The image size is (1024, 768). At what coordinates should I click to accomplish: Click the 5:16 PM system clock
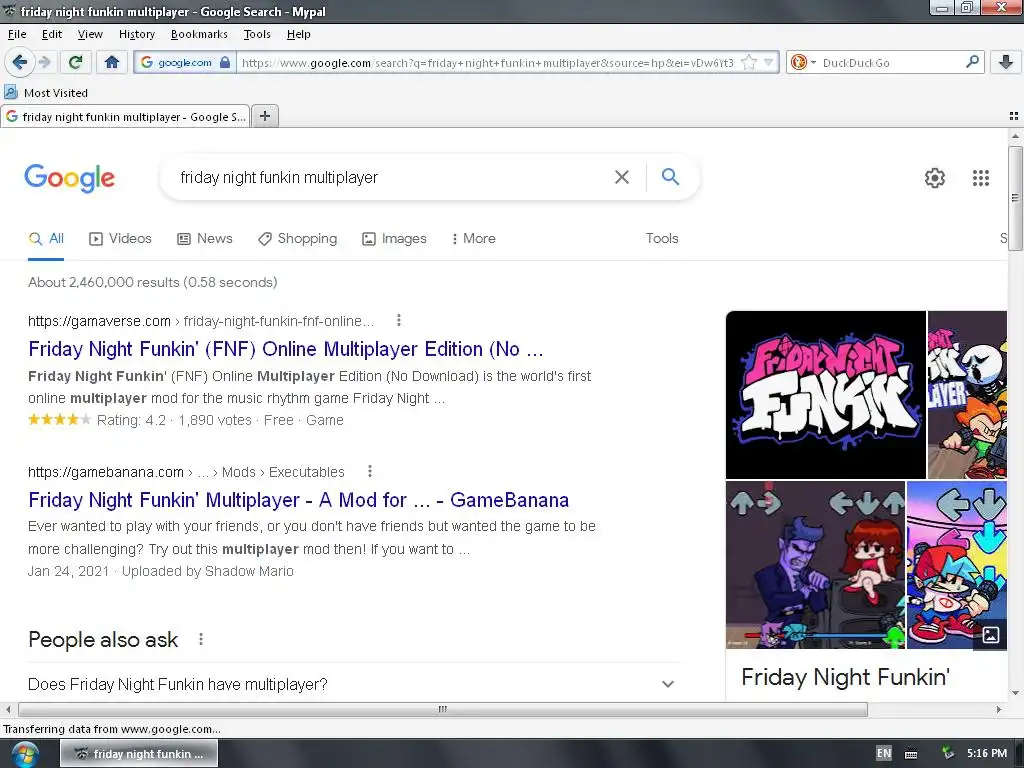(x=987, y=753)
